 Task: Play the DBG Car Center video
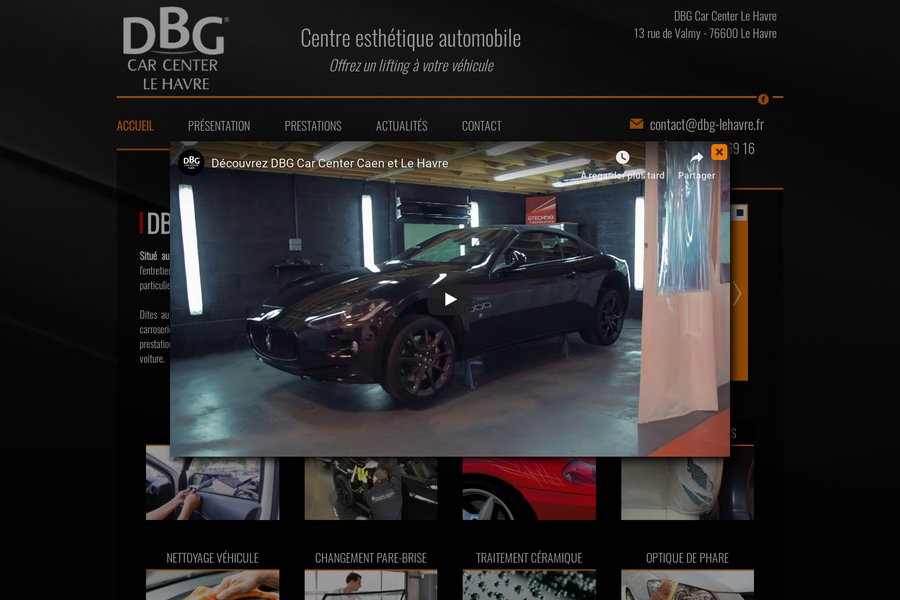[x=450, y=299]
